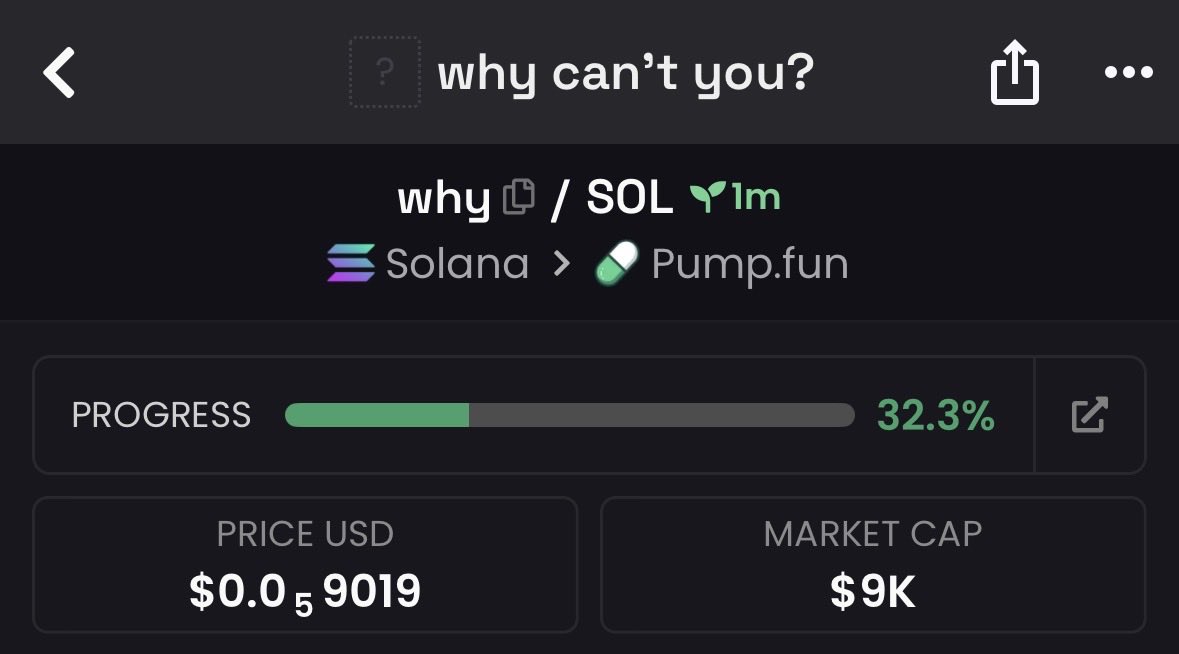Tap the 32.3% progress percentage
The height and width of the screenshot is (654, 1179).
(935, 415)
